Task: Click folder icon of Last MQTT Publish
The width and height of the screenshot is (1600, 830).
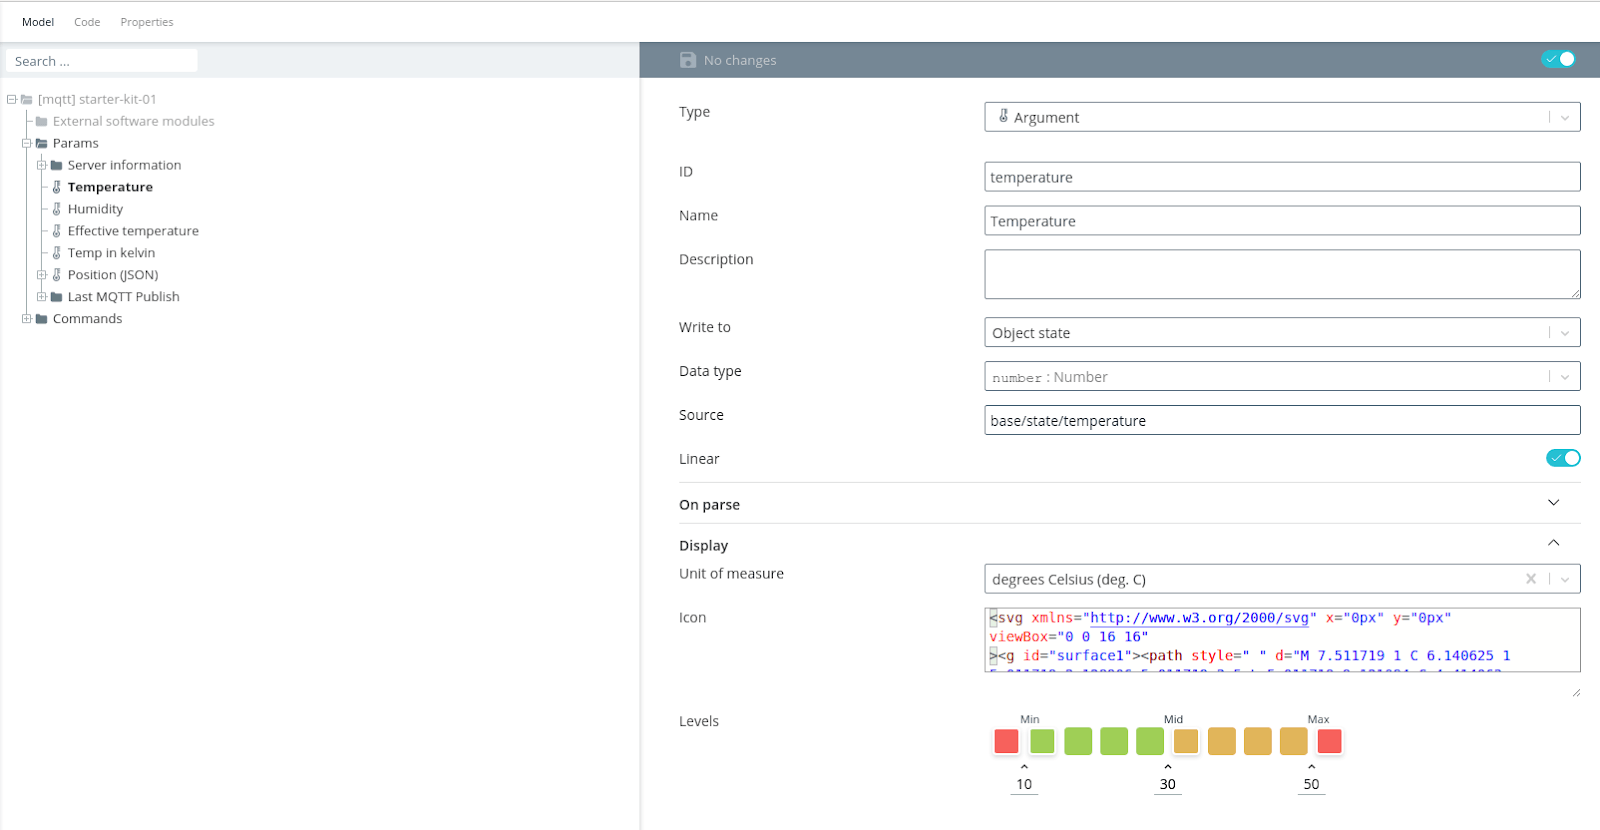Action: [57, 297]
